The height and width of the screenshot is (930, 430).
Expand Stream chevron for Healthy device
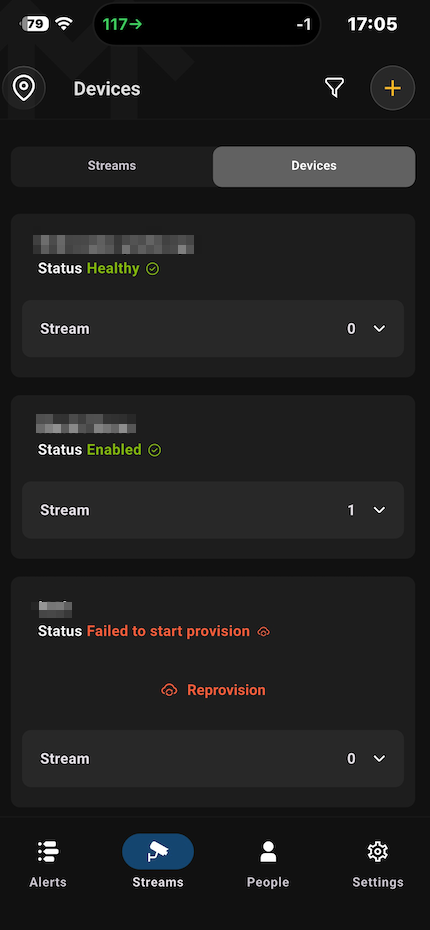pos(380,329)
